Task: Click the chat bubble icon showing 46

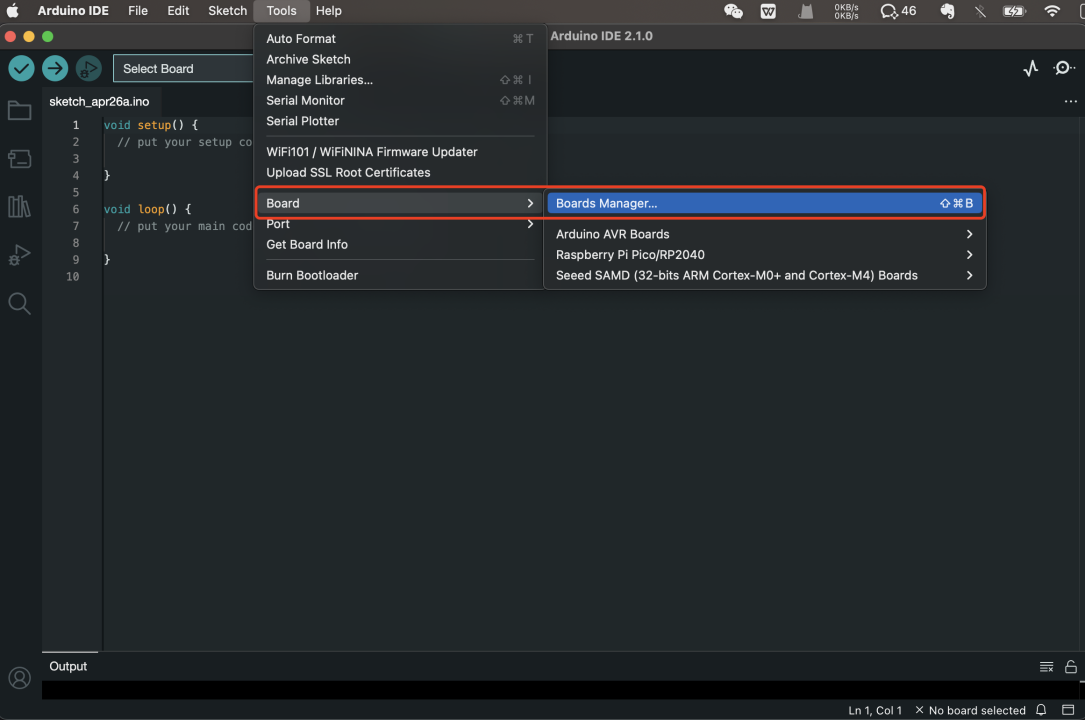Action: pos(898,10)
